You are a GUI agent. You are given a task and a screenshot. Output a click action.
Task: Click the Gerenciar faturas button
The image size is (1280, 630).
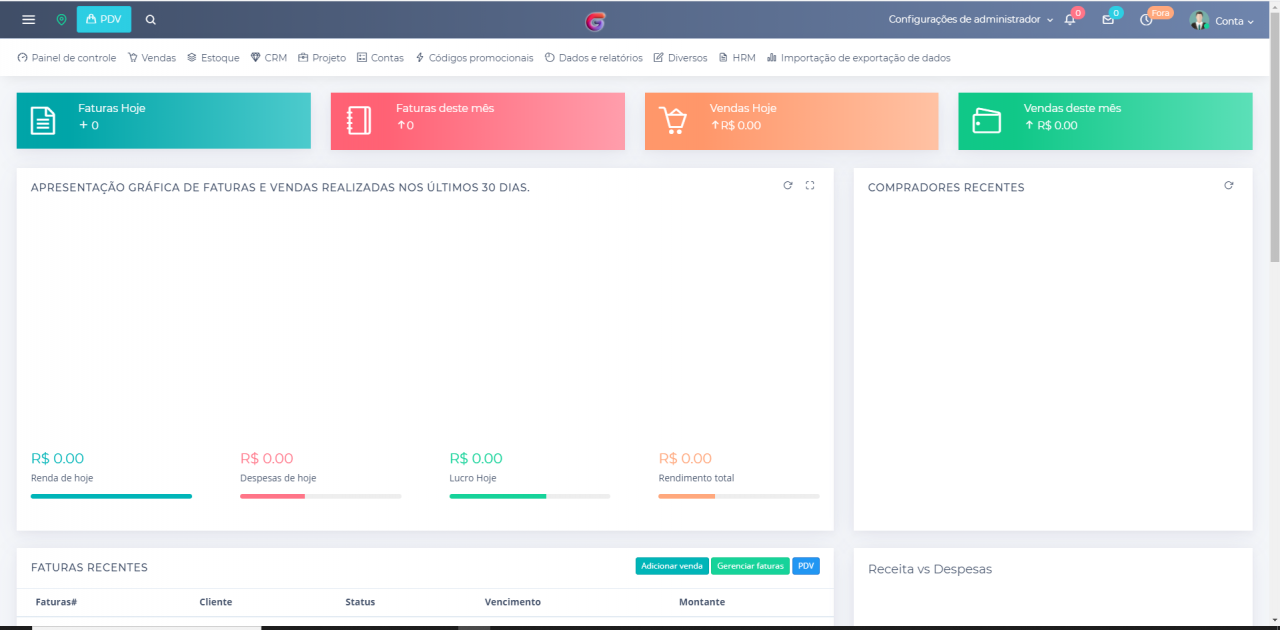[x=750, y=566]
